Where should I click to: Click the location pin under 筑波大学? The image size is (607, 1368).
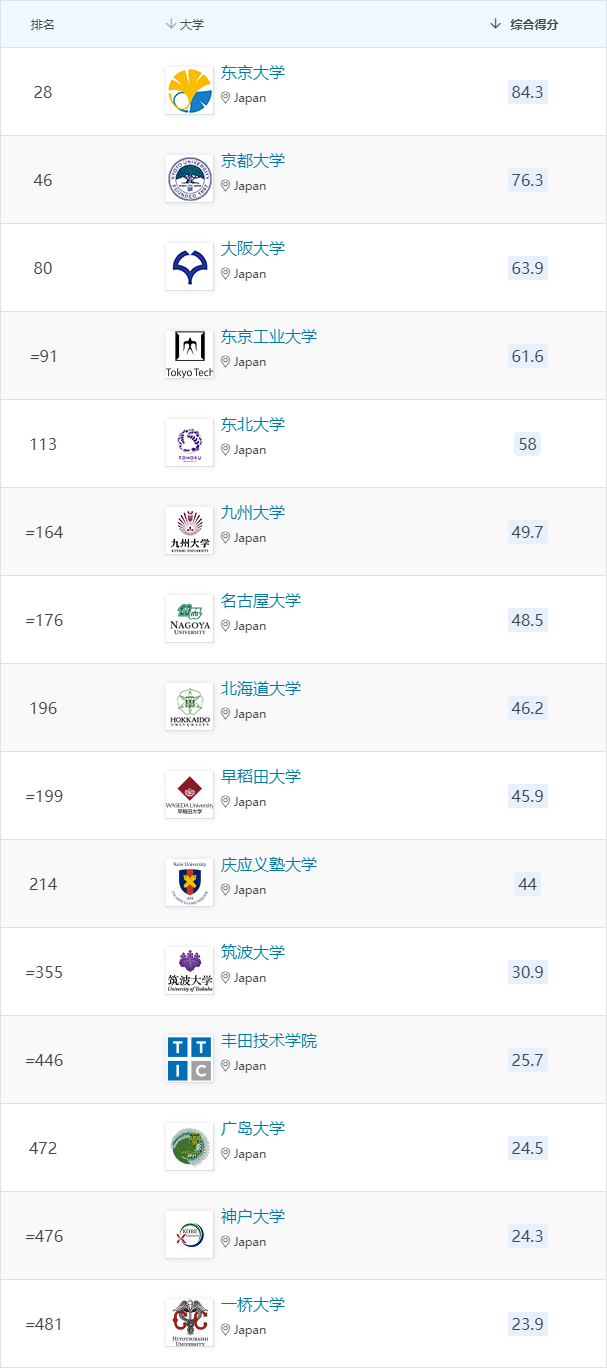click(x=226, y=978)
